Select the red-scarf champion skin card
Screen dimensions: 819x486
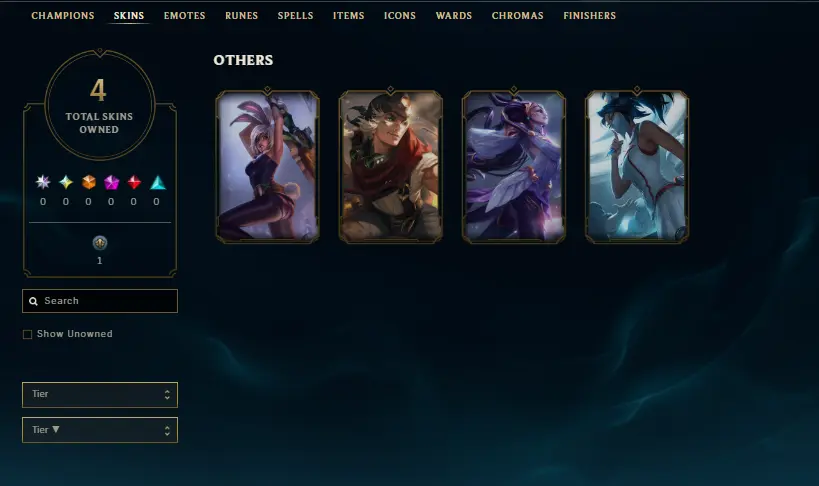[x=391, y=166]
